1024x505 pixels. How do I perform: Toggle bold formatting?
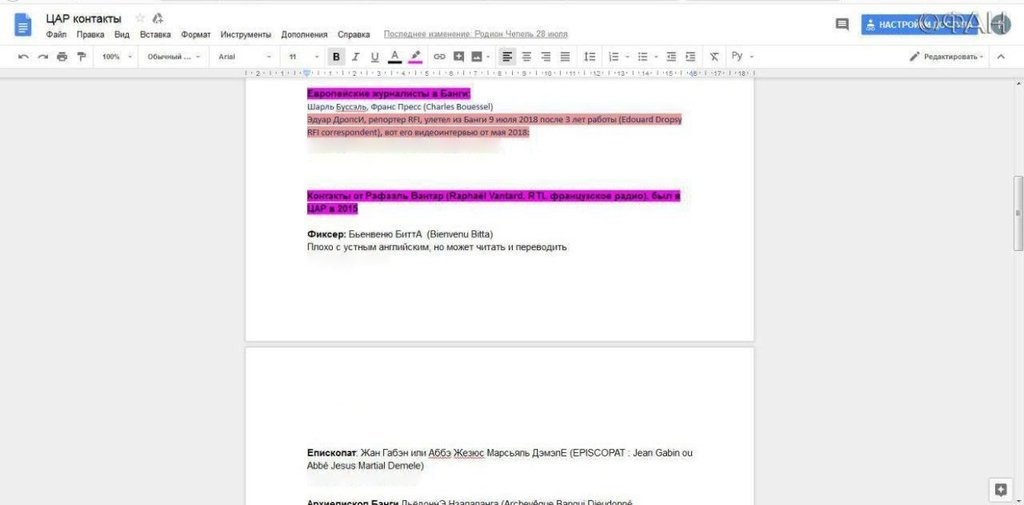pyautogui.click(x=337, y=57)
